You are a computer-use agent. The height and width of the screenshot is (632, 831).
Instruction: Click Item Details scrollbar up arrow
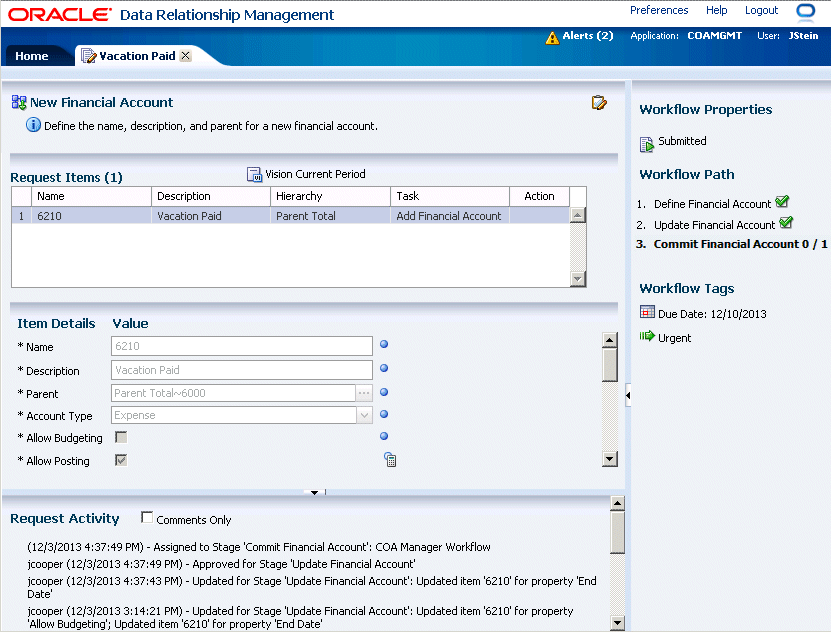click(610, 340)
